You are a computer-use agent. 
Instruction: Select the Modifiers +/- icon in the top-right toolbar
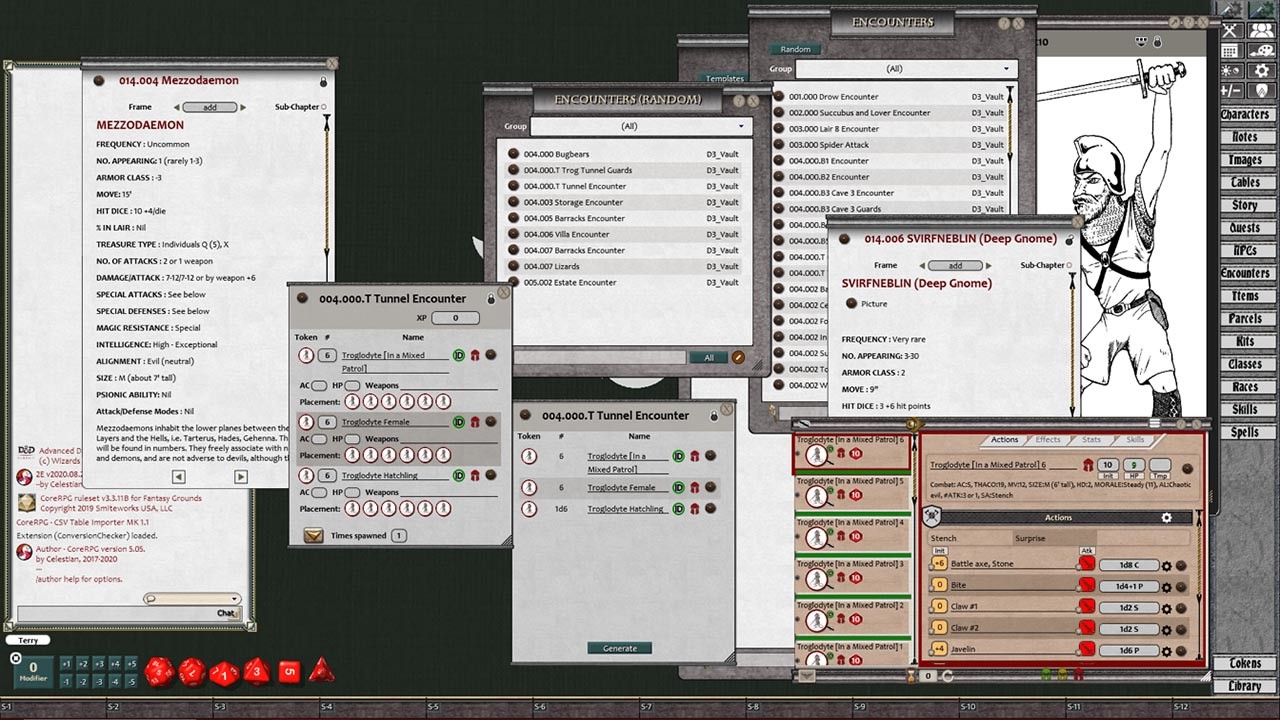[x=1230, y=90]
